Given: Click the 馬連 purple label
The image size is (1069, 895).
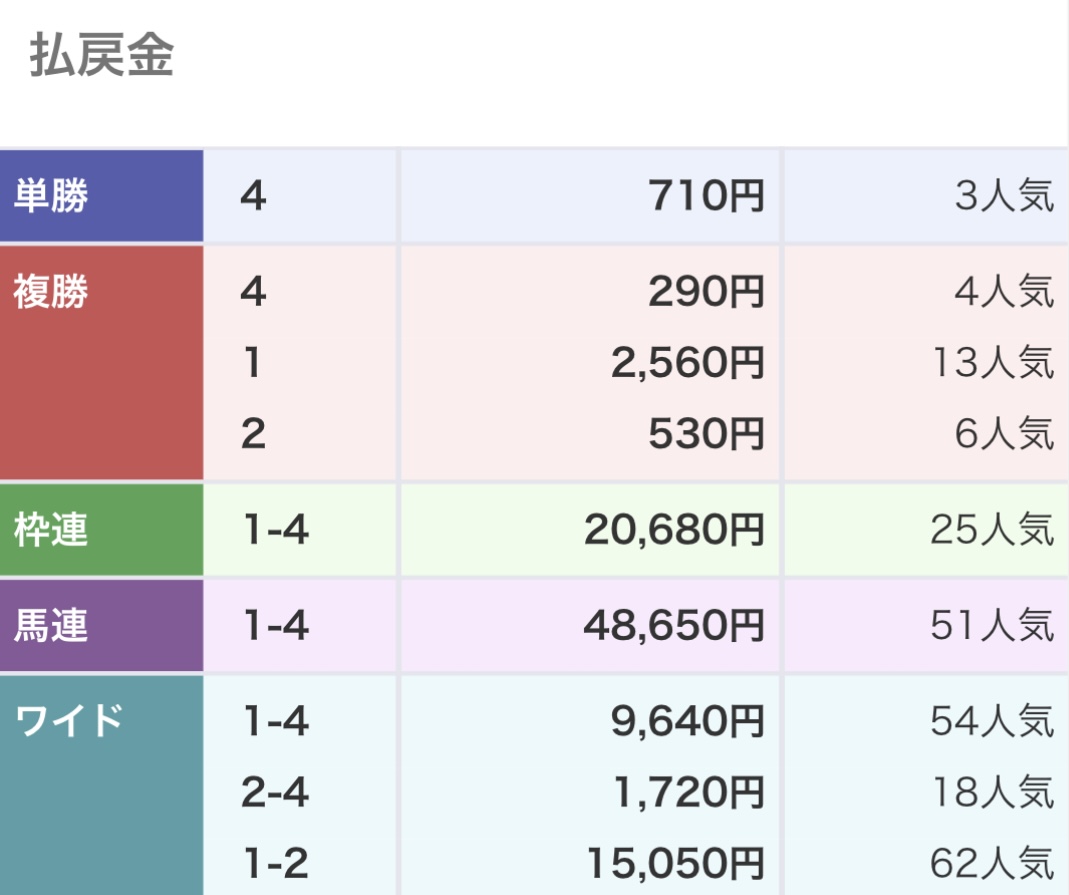Looking at the screenshot, I should (102, 625).
